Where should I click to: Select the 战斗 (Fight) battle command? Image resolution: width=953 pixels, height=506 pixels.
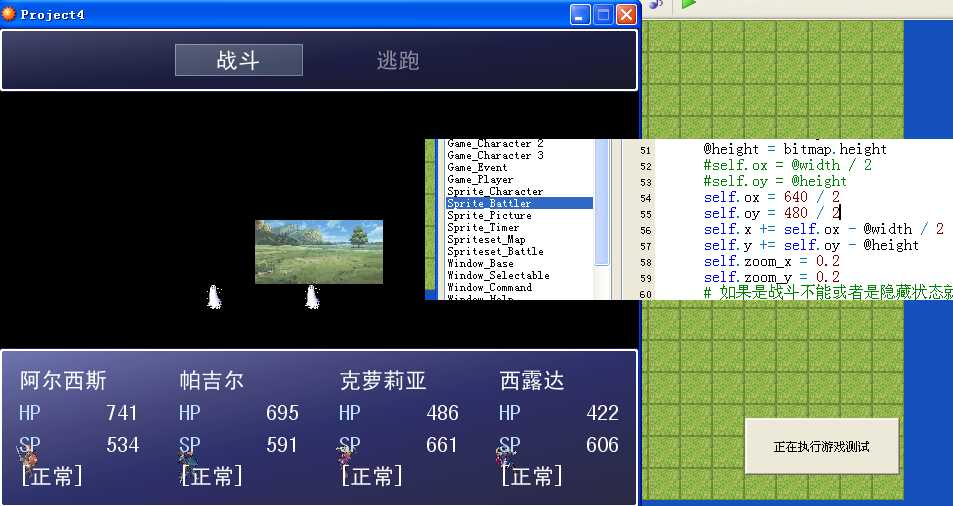[x=238, y=60]
